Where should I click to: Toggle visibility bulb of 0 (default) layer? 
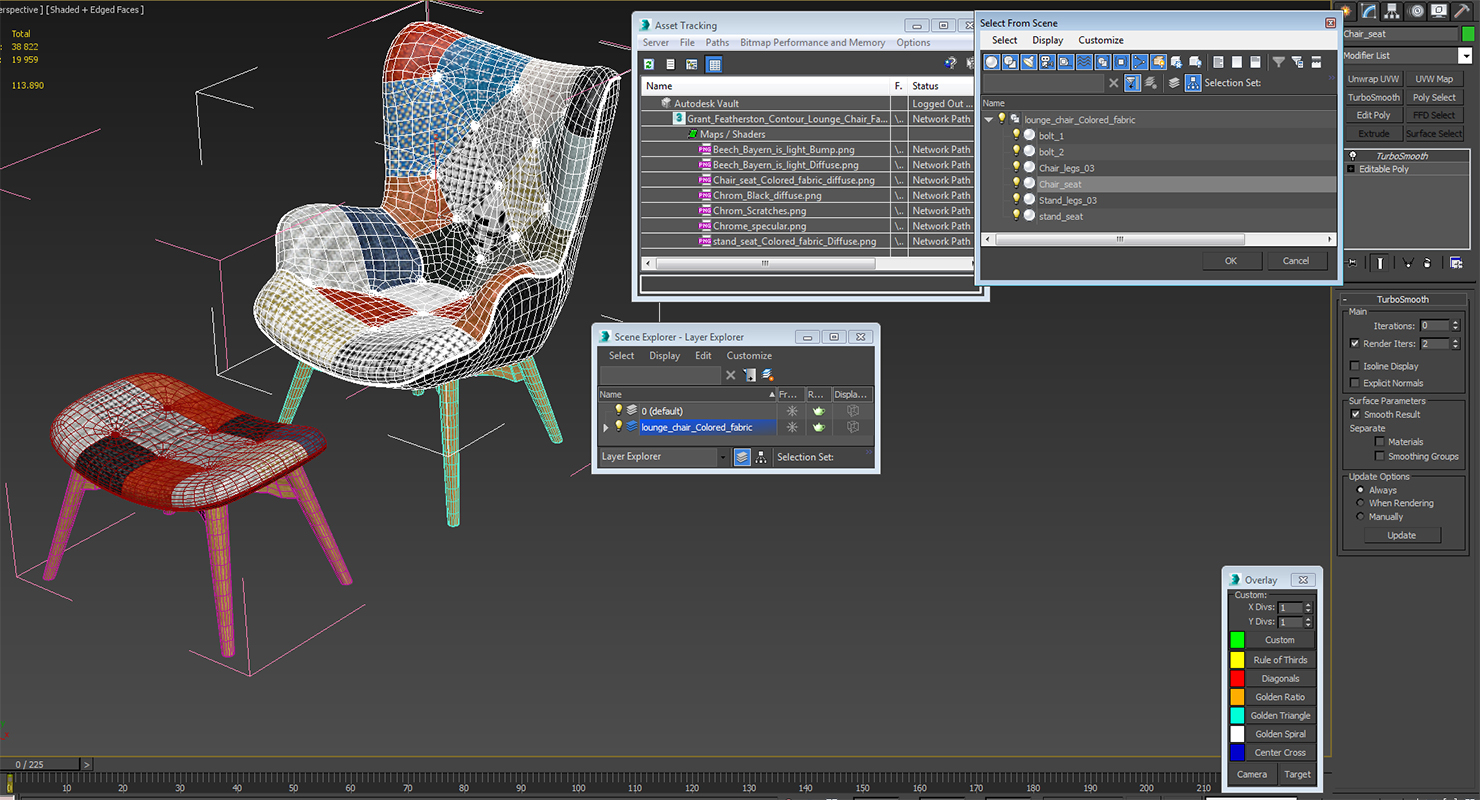point(618,410)
